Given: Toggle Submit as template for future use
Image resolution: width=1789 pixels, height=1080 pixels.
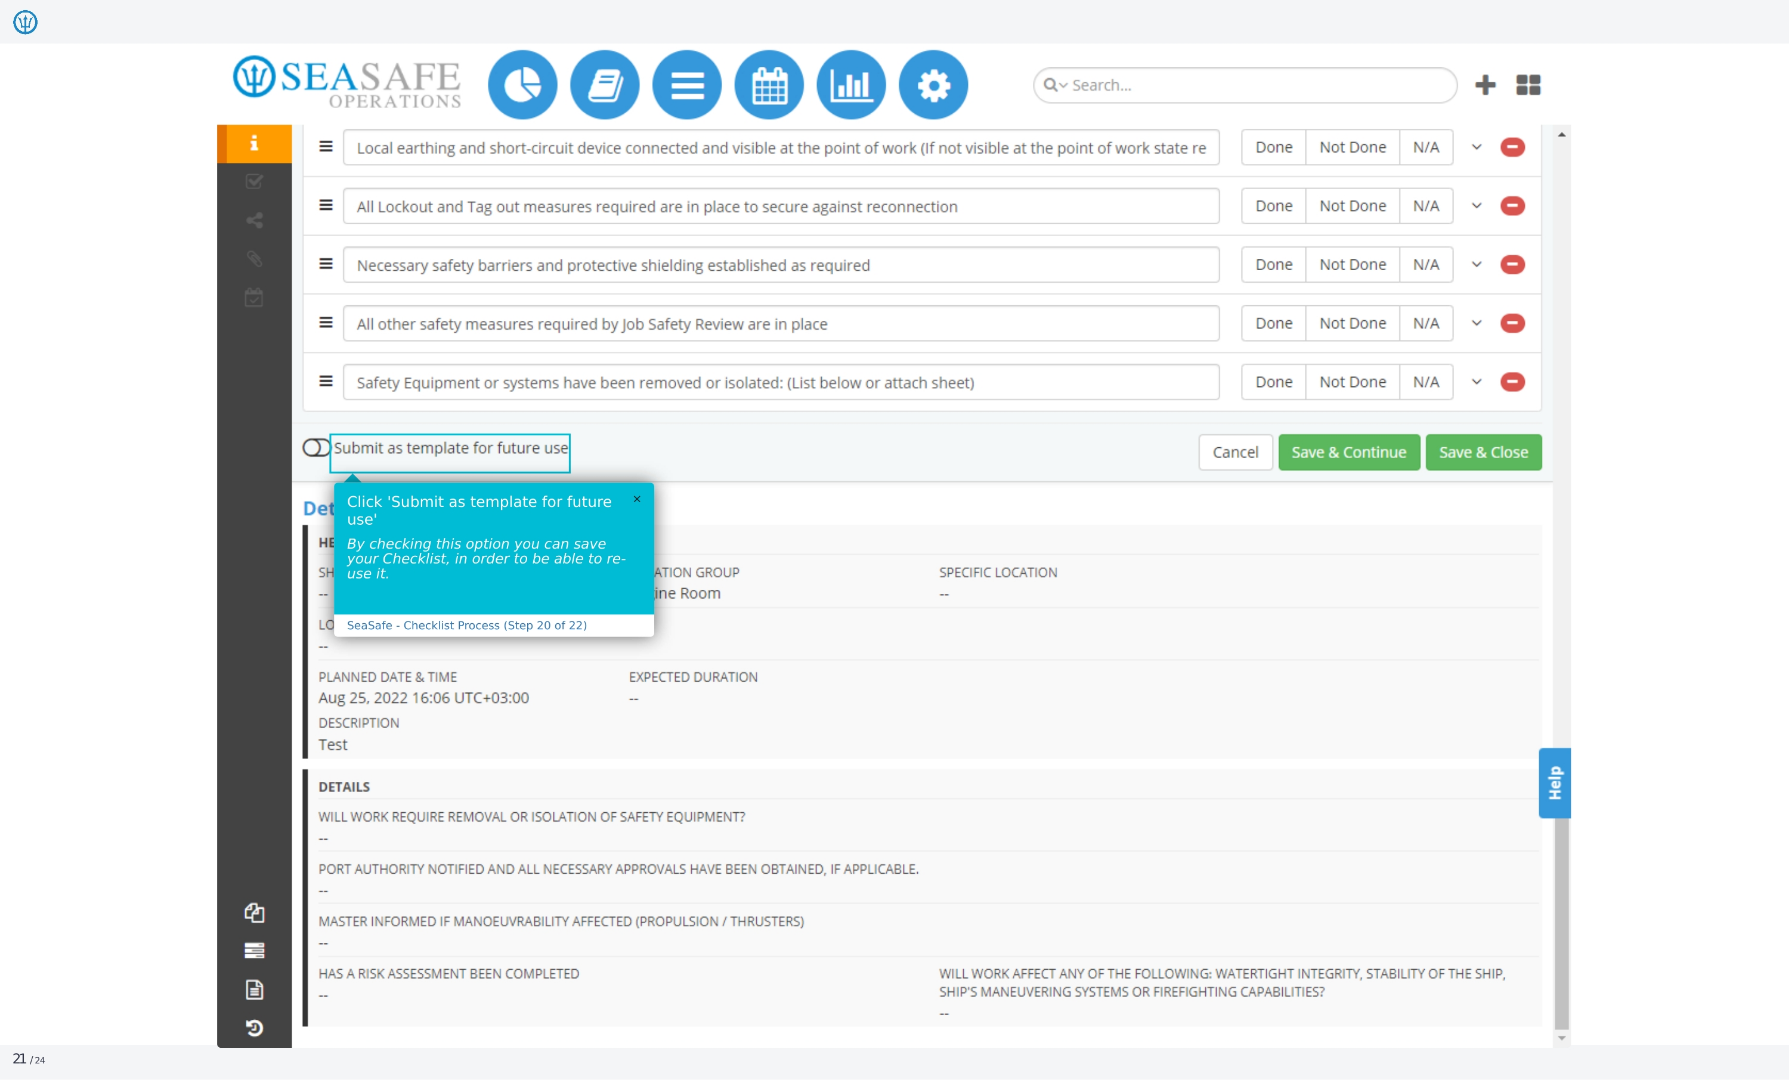Looking at the screenshot, I should [x=316, y=448].
